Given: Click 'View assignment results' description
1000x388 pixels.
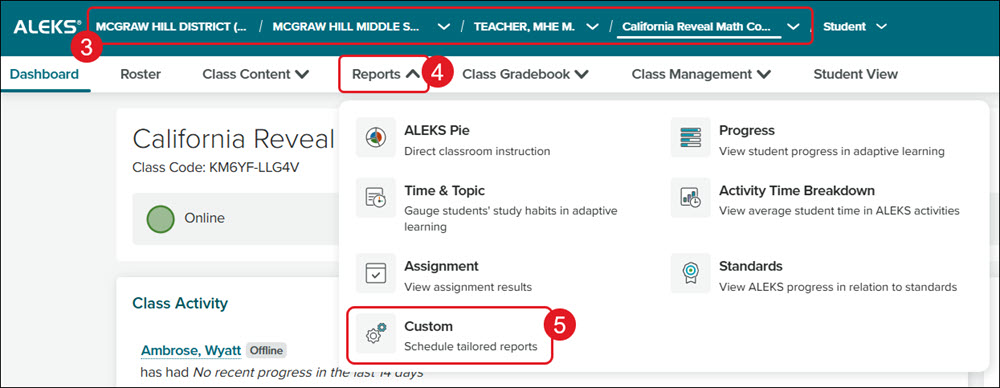Looking at the screenshot, I should pyautogui.click(x=468, y=287).
